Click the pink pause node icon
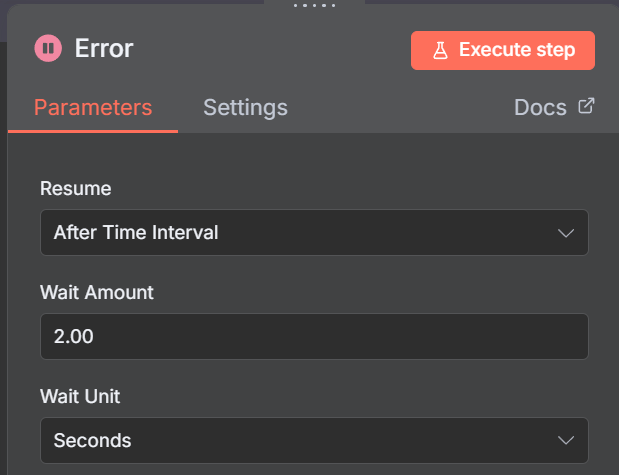Image resolution: width=619 pixels, height=475 pixels. [48, 48]
